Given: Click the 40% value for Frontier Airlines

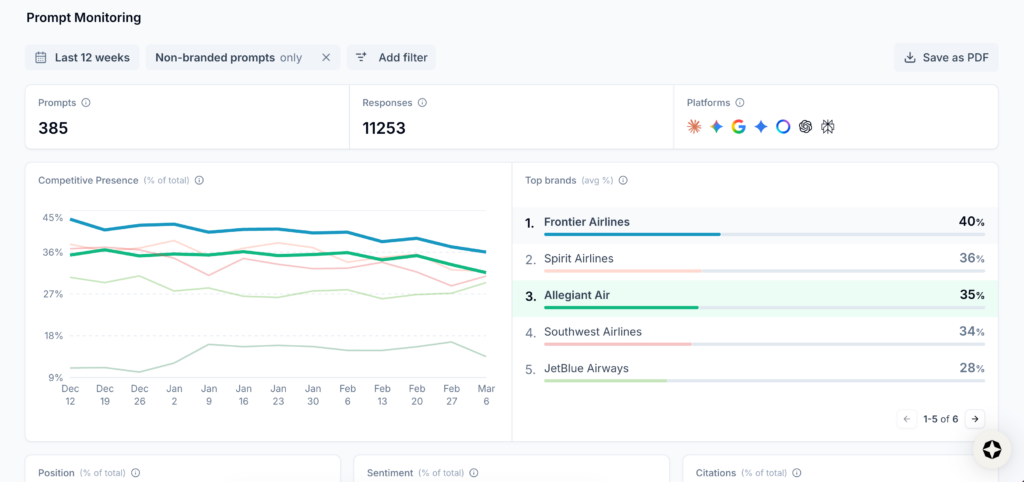Looking at the screenshot, I should [971, 221].
